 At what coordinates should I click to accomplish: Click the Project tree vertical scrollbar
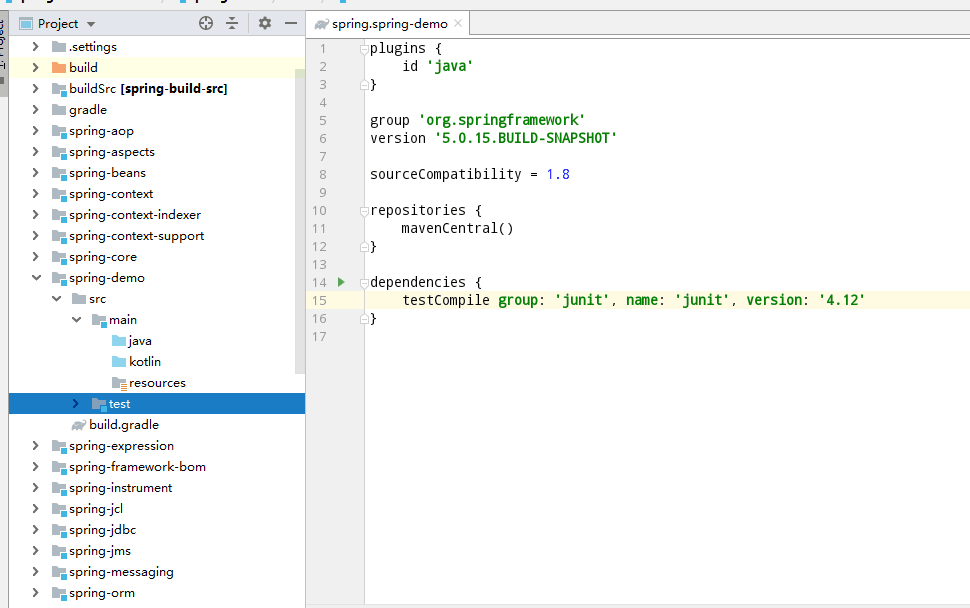[x=300, y=223]
